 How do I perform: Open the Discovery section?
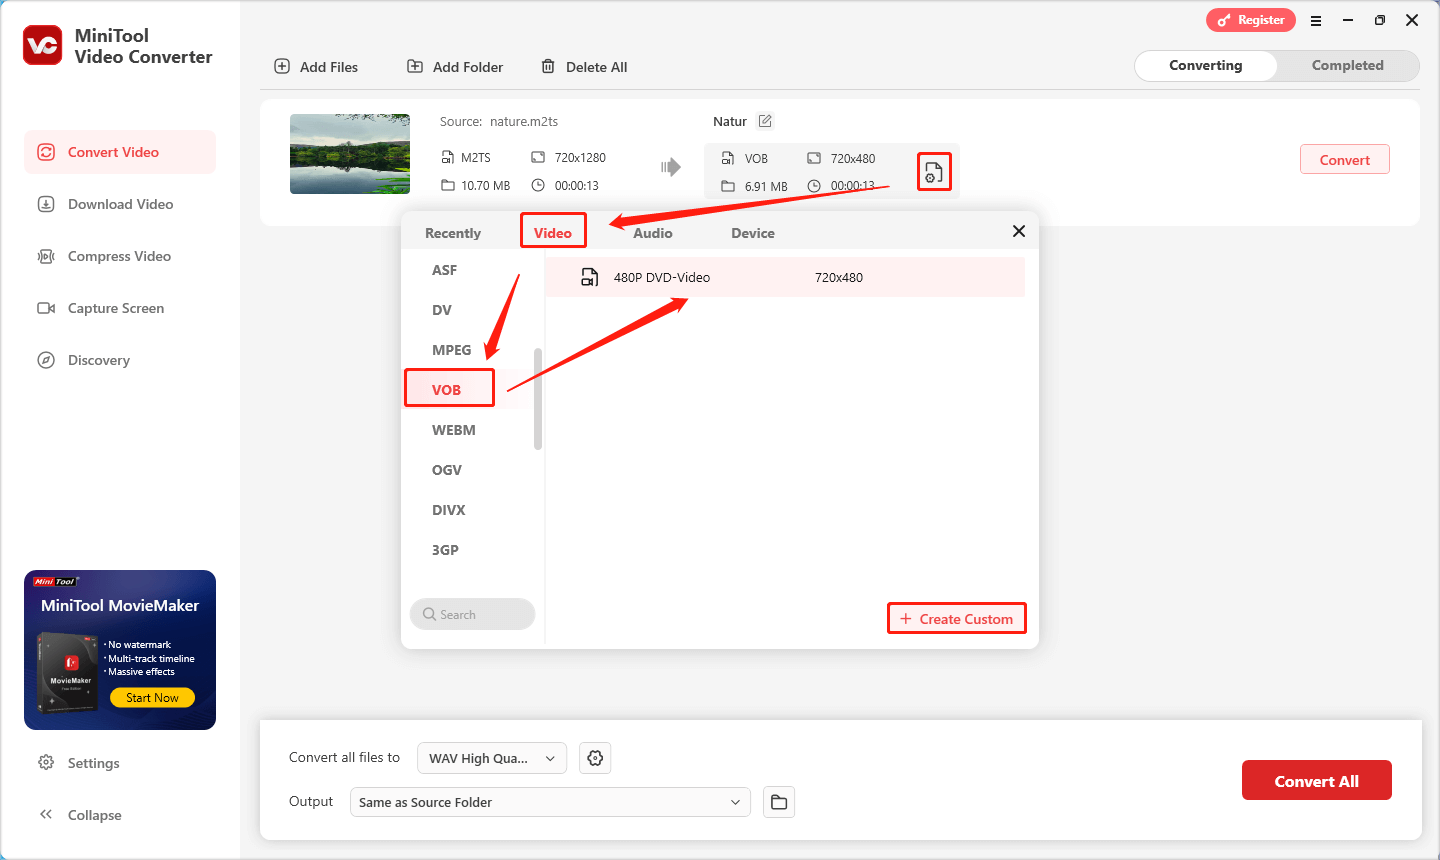120,360
